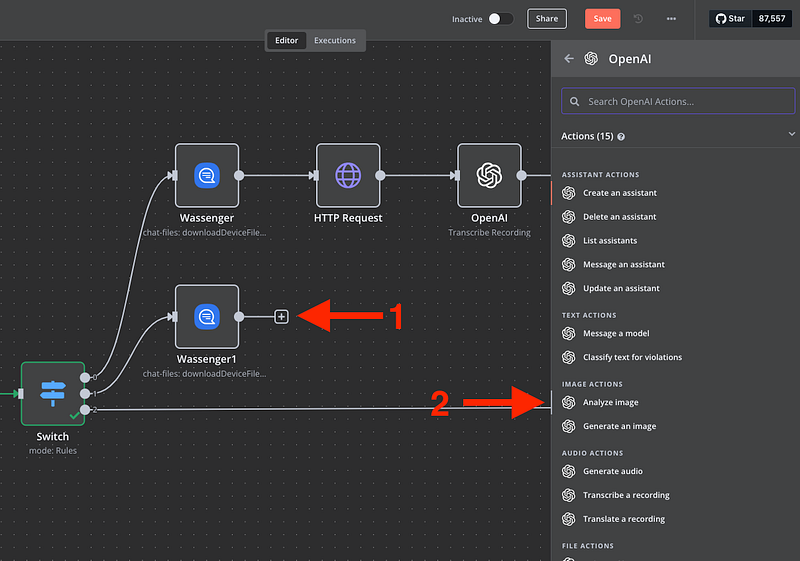The height and width of the screenshot is (561, 800).
Task: Click the GitHub Star button
Action: click(732, 19)
